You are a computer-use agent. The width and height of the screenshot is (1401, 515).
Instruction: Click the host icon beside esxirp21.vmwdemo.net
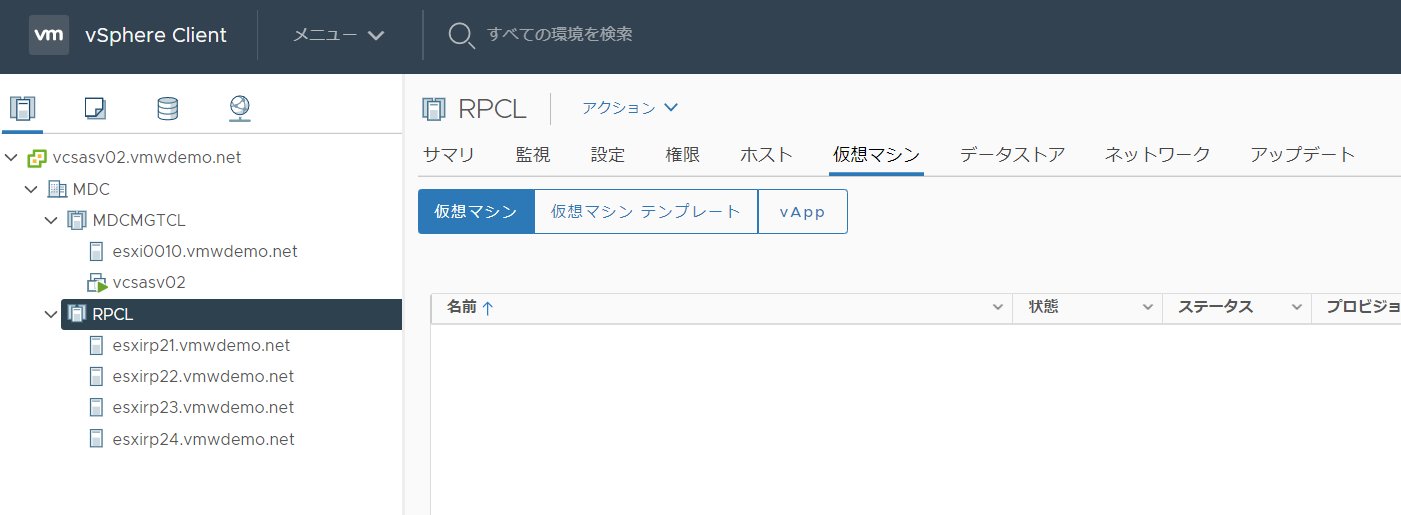[x=97, y=346]
